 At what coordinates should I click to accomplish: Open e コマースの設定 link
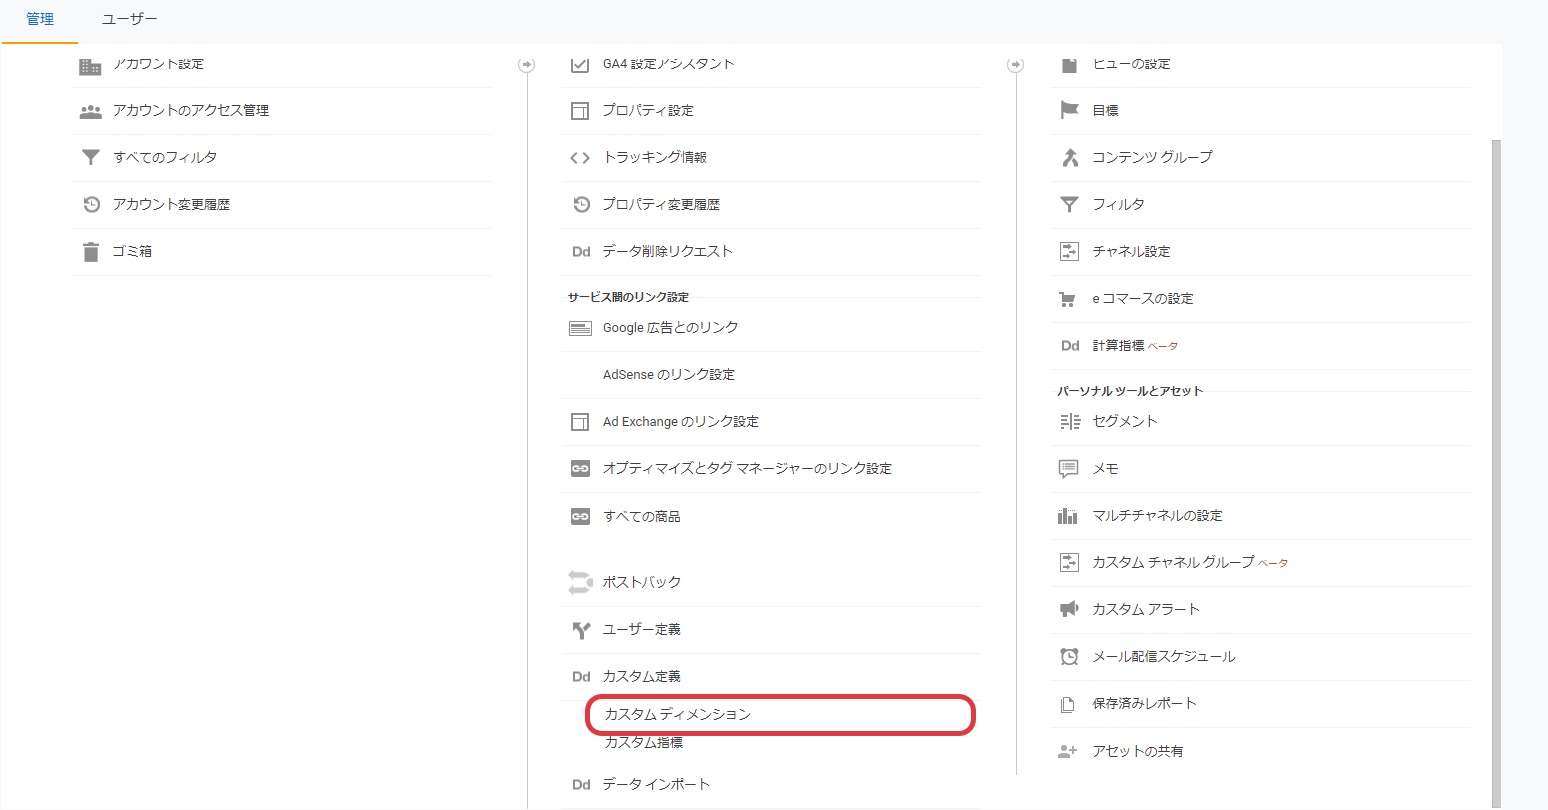(1143, 299)
